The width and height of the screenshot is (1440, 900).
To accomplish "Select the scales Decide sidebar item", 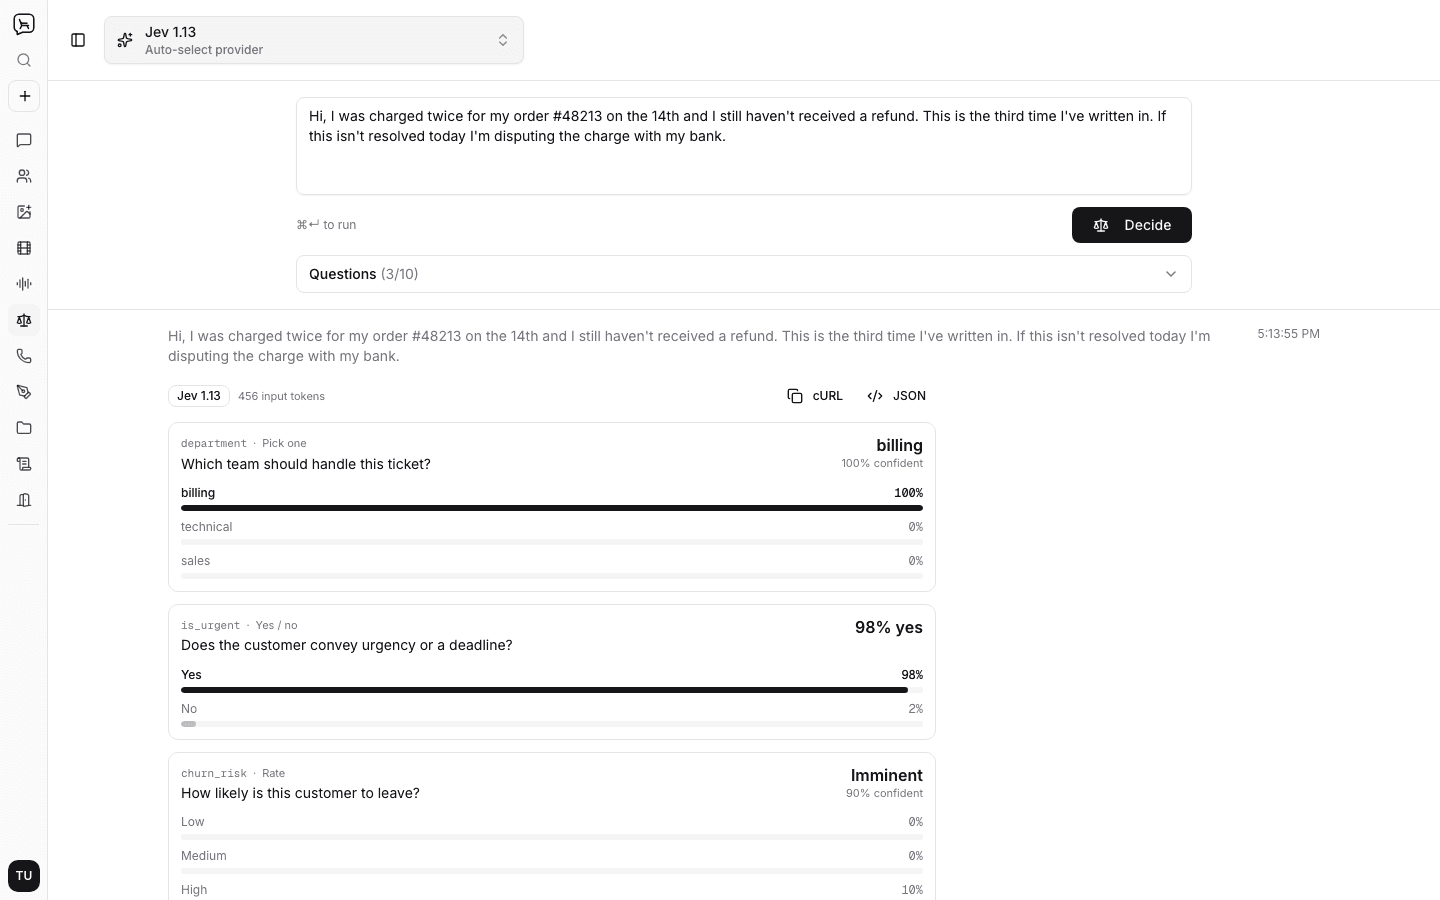I will tap(24, 320).
